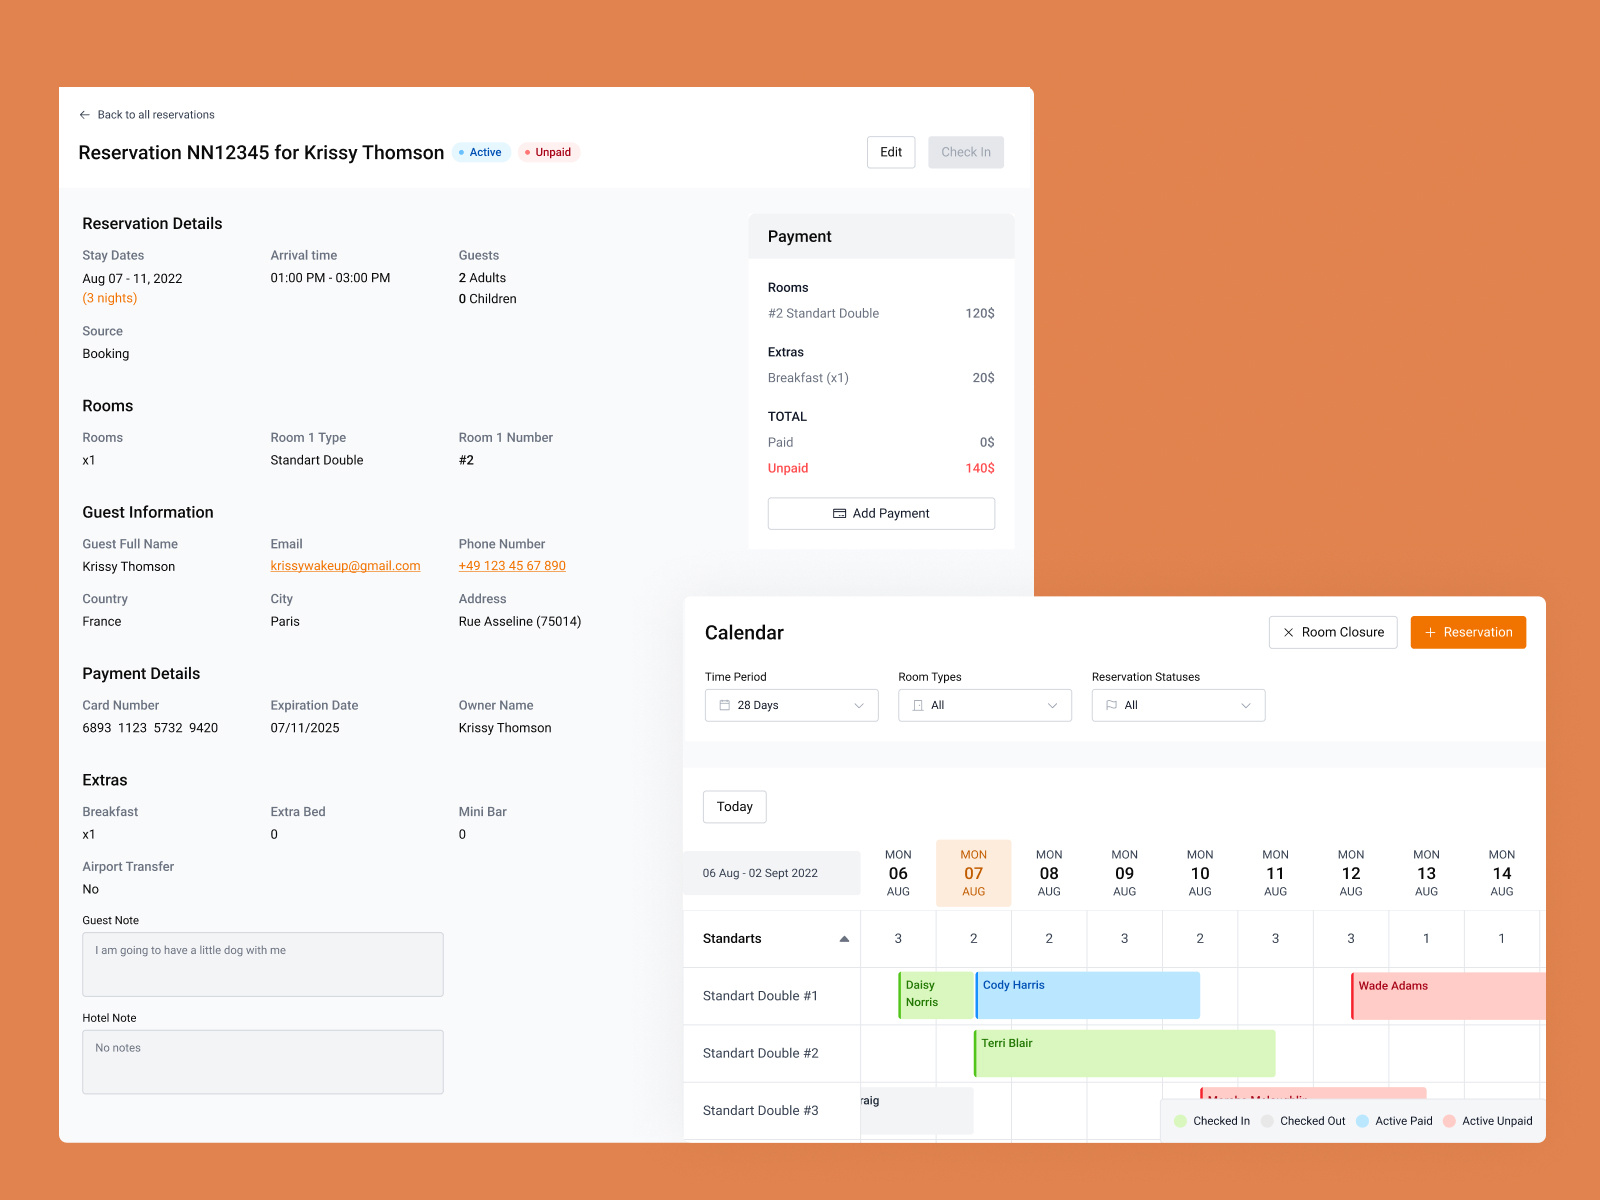Click the Edit button
Viewport: 1600px width, 1200px height.
click(x=890, y=152)
